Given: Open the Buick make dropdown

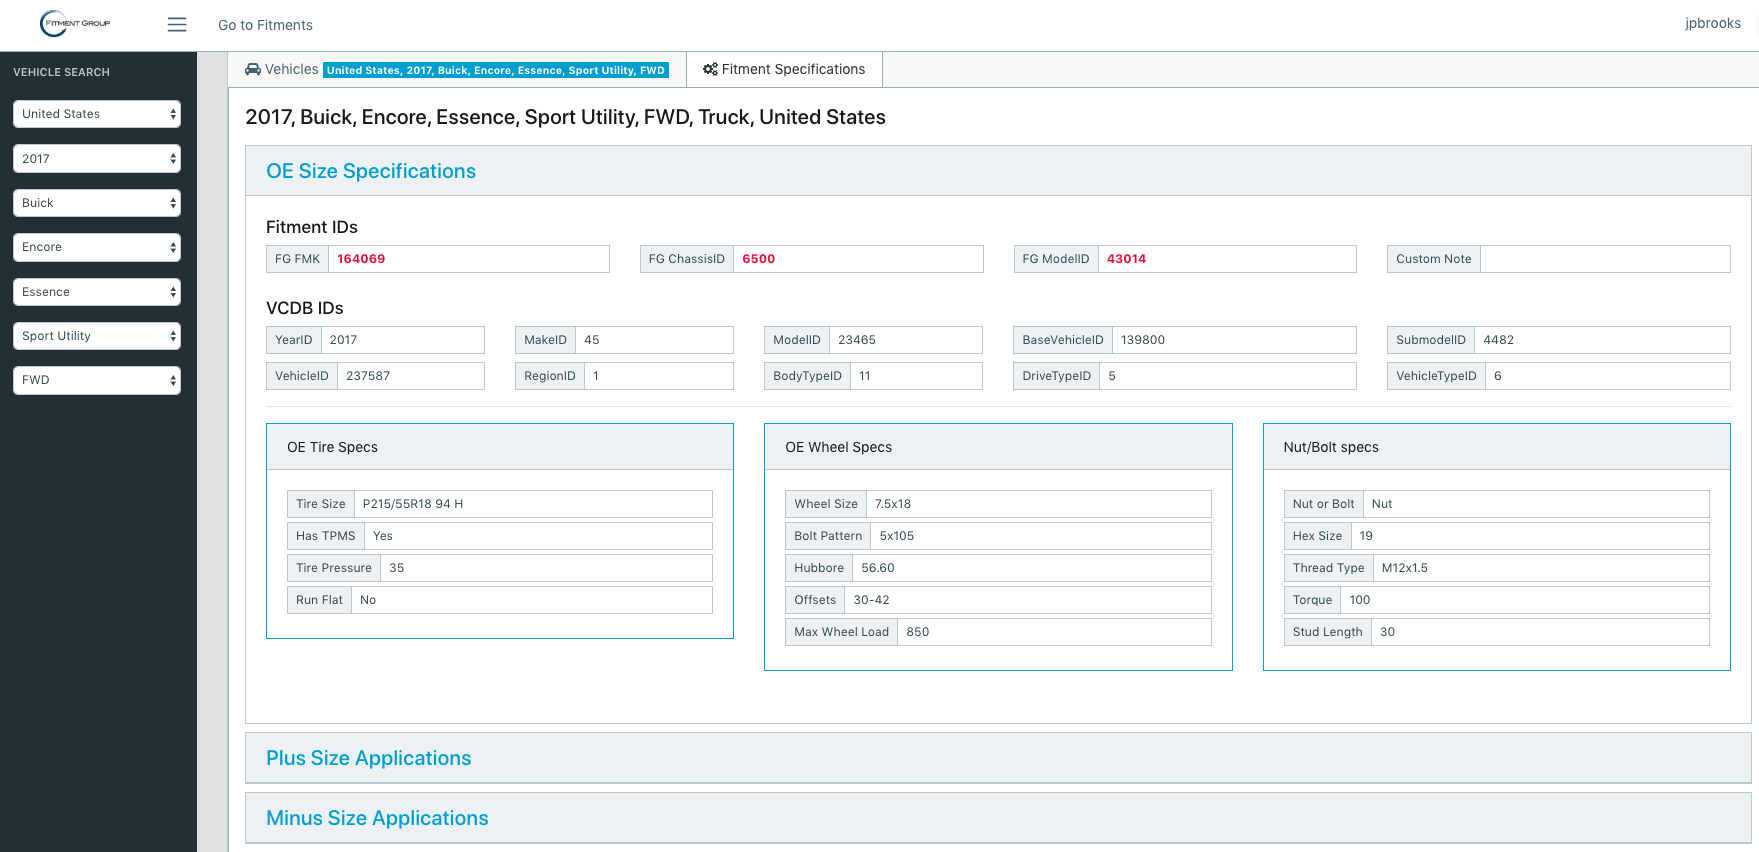Looking at the screenshot, I should 97,203.
